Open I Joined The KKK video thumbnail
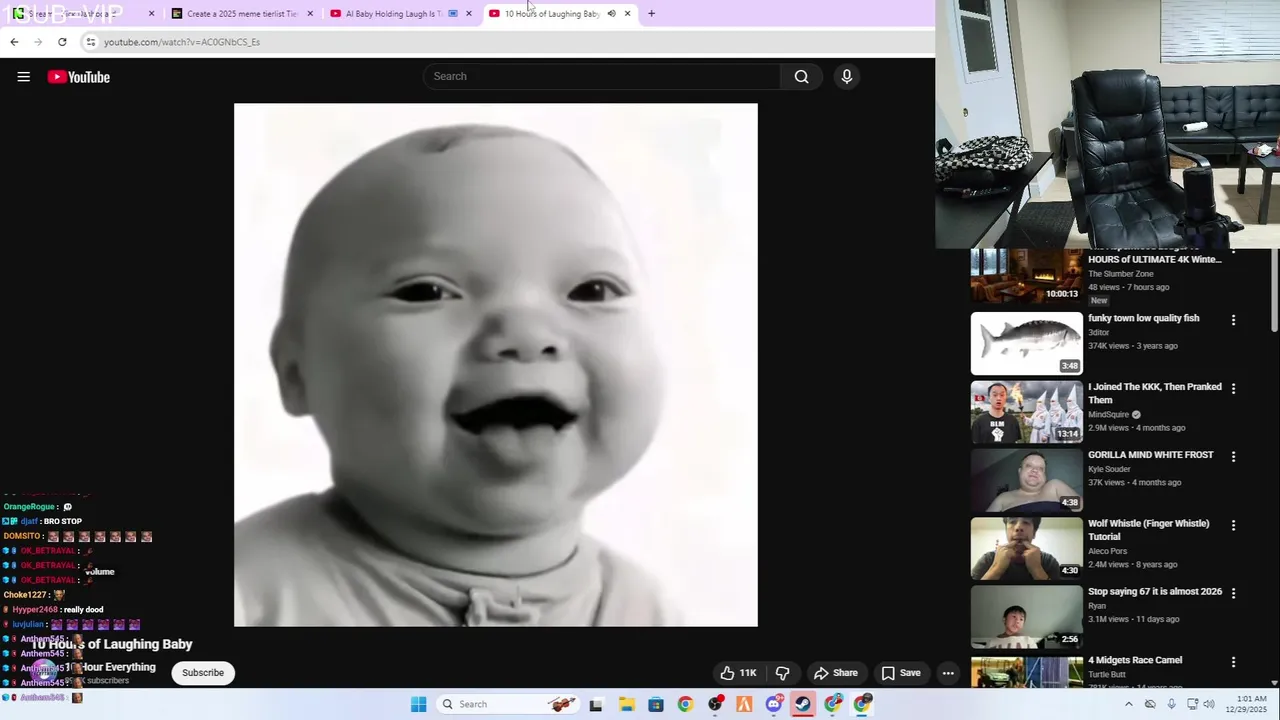 [x=1026, y=412]
